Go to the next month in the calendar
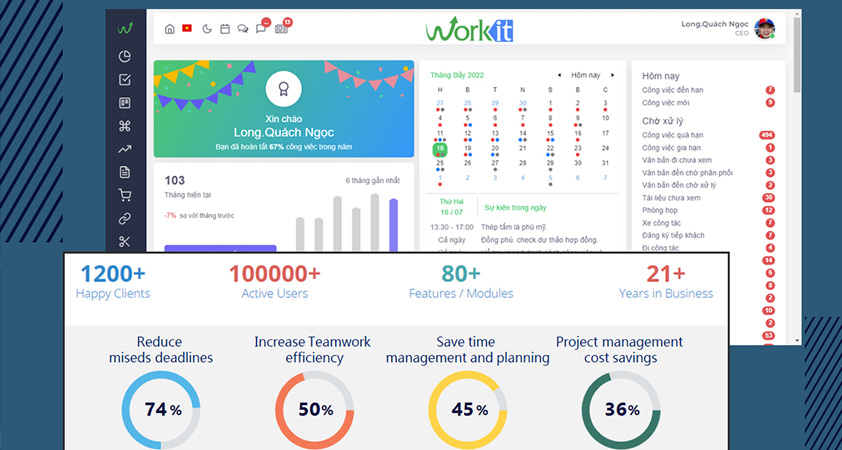 pos(612,75)
